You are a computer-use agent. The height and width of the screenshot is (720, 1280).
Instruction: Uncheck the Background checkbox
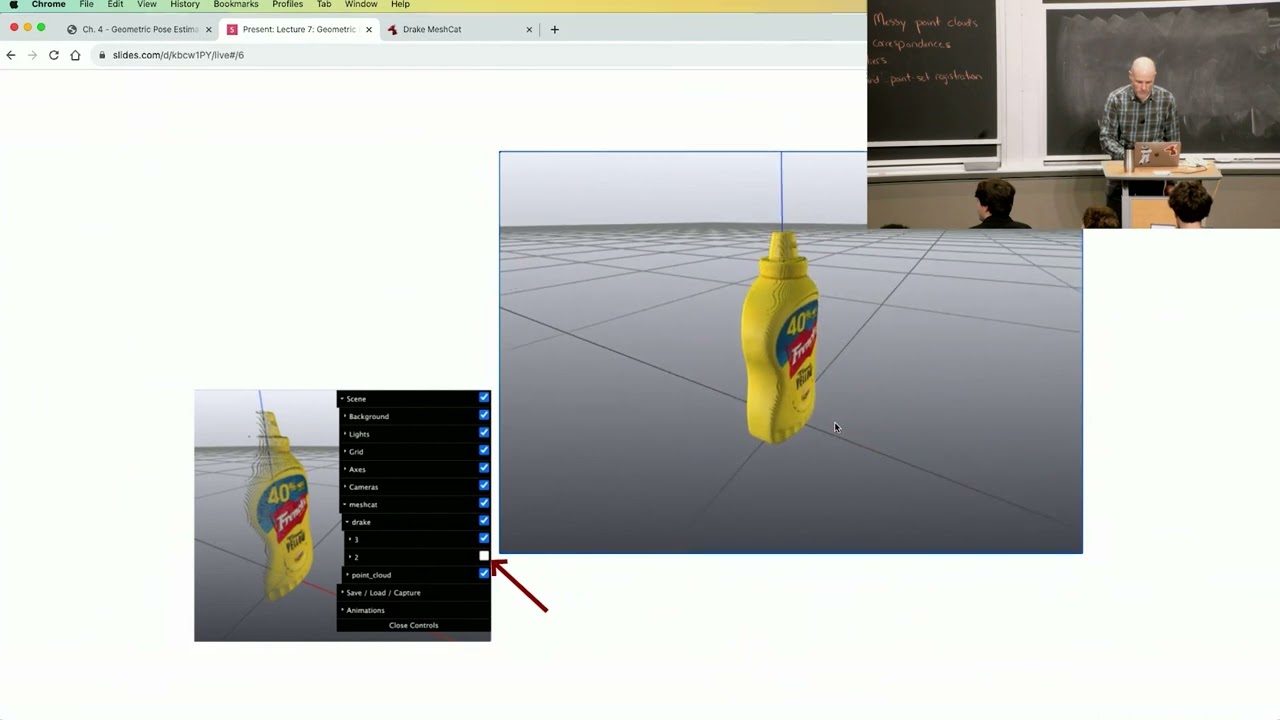(x=484, y=415)
